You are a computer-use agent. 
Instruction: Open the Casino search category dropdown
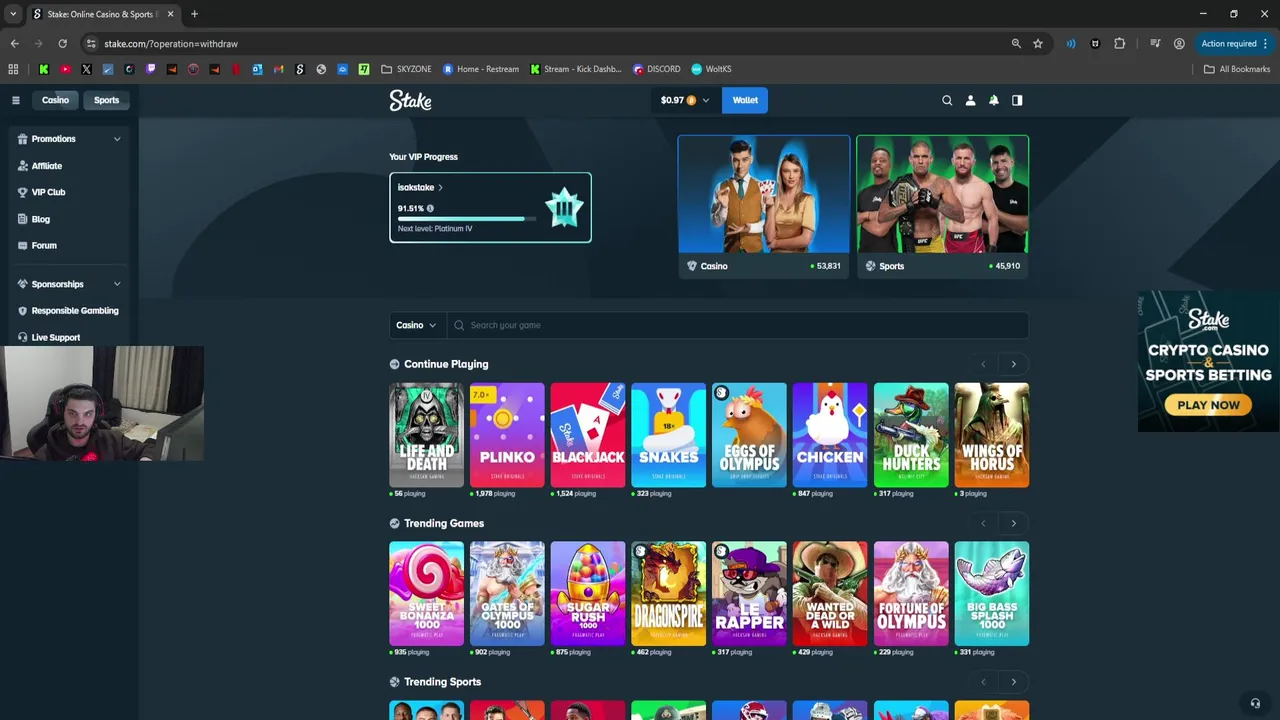(415, 325)
